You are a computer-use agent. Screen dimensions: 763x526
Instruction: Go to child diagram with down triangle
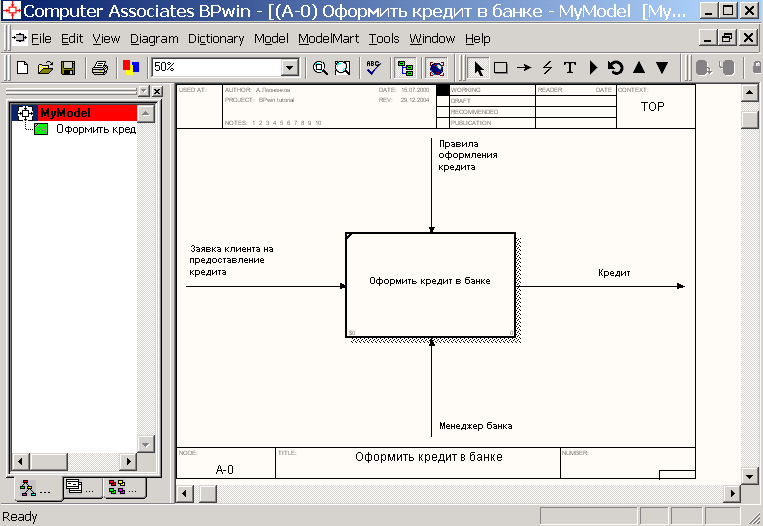click(662, 68)
